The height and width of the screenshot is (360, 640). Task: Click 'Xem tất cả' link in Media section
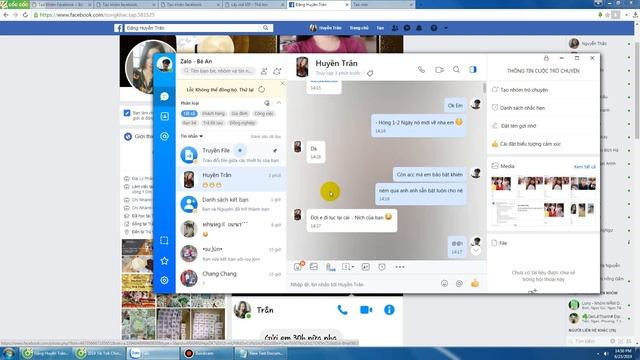click(x=584, y=167)
